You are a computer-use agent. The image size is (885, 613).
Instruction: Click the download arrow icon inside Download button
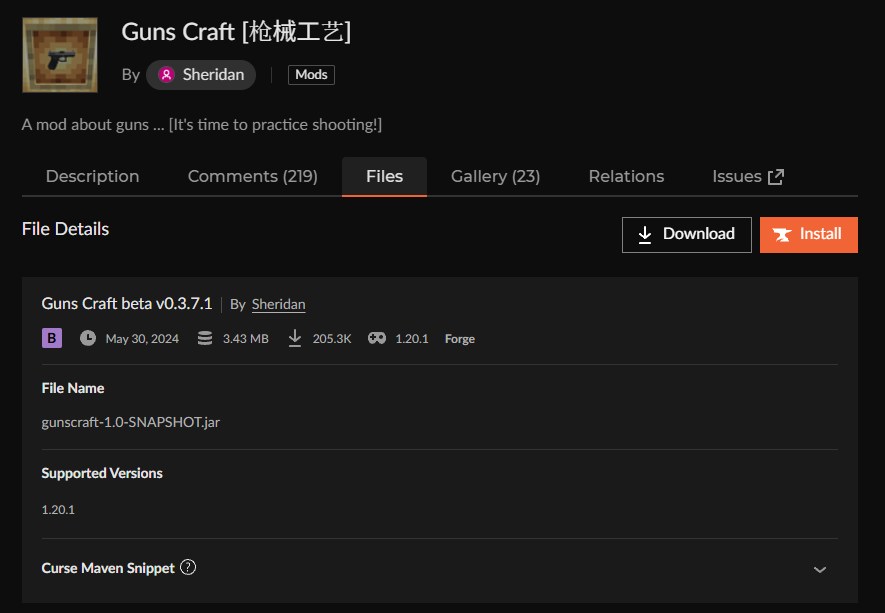point(645,234)
